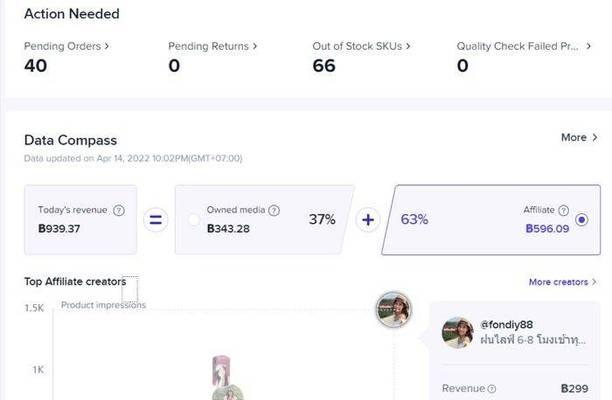Click the Owned media revenue card
This screenshot has width=612, height=400.
264,220
